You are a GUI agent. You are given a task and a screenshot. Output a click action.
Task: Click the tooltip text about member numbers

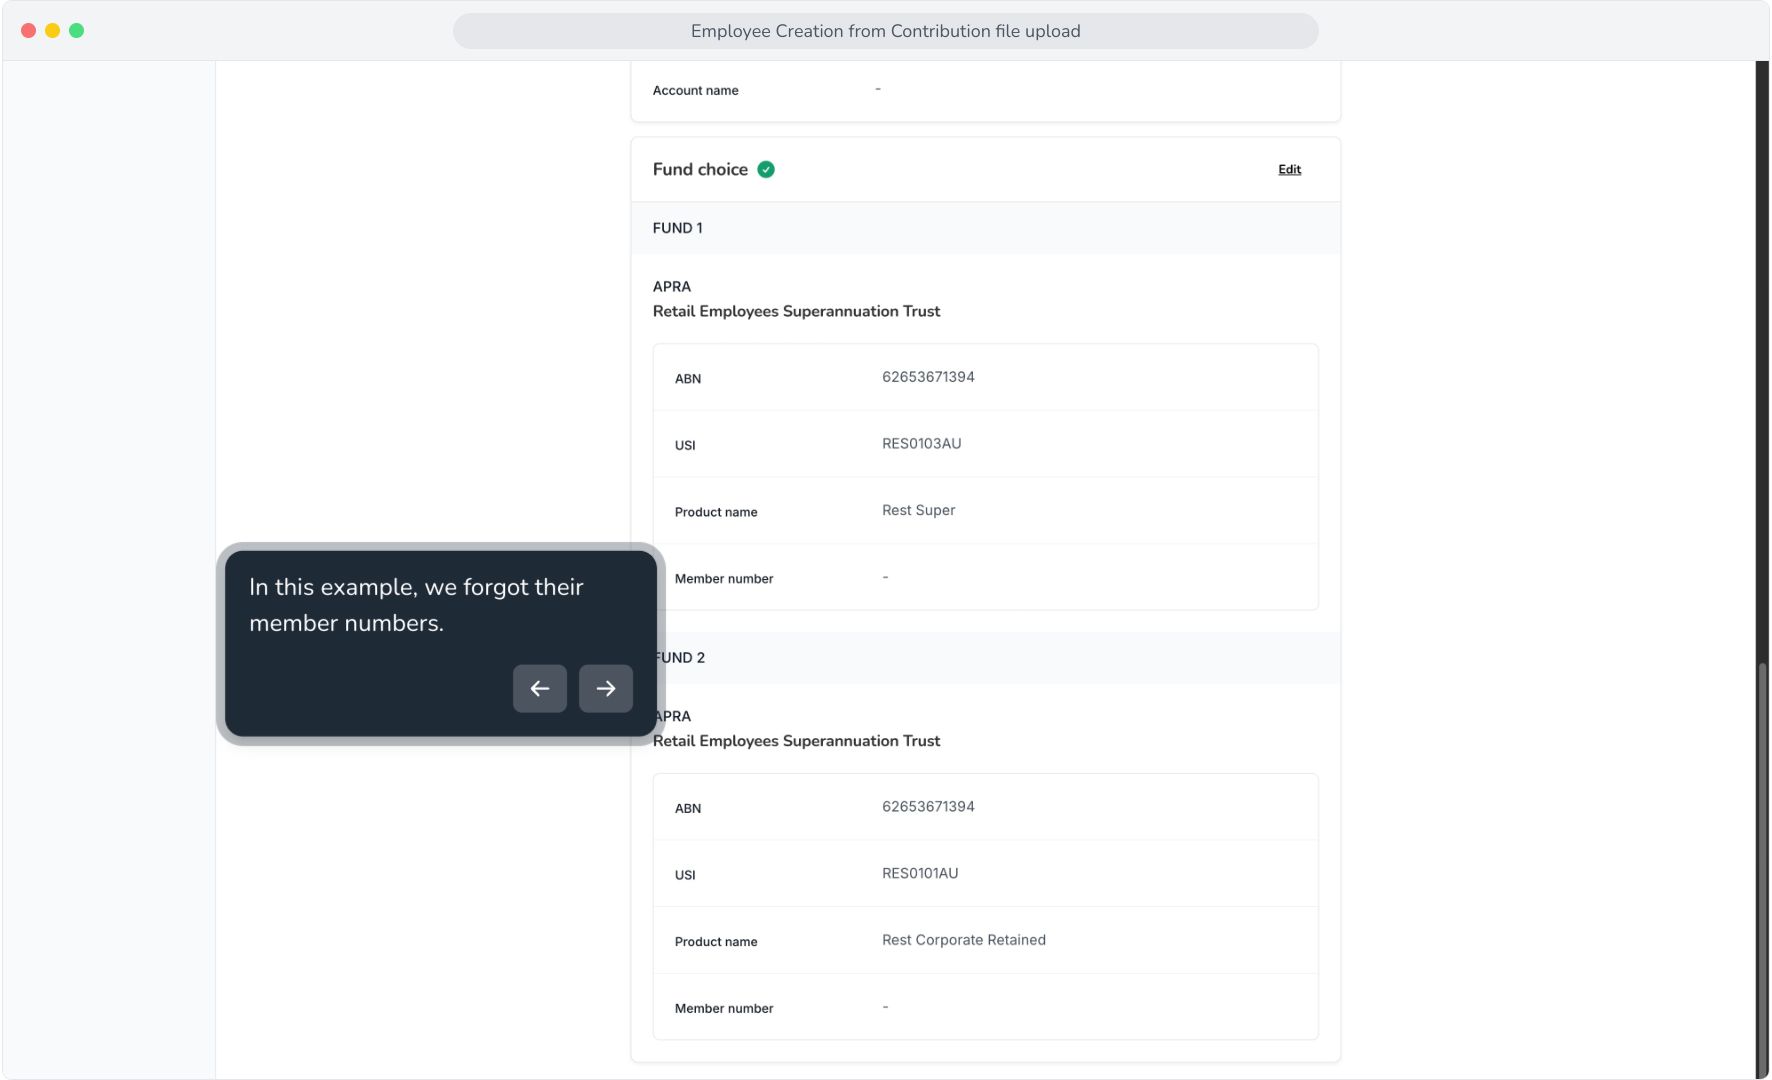[416, 605]
